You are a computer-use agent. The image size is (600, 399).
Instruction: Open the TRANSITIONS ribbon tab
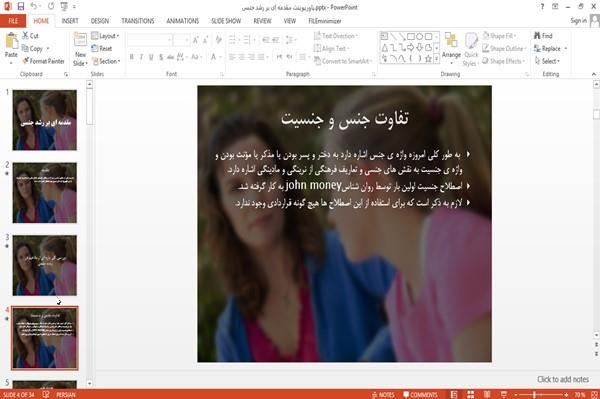[x=138, y=21]
